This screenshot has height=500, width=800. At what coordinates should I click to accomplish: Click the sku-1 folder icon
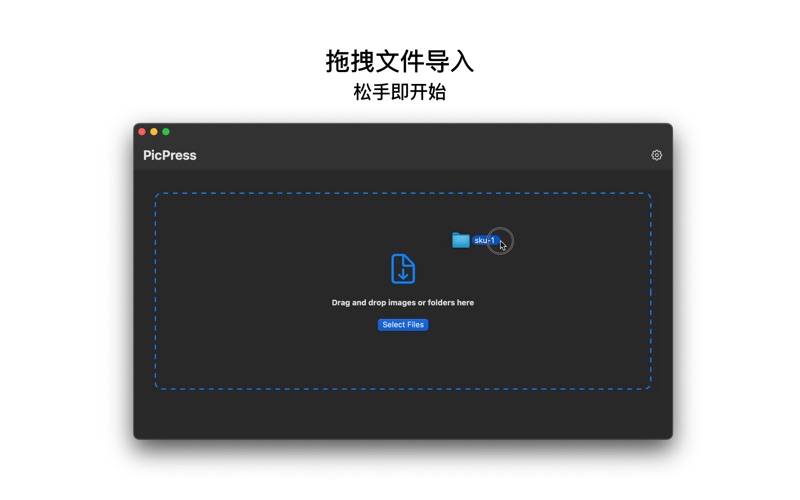461,240
